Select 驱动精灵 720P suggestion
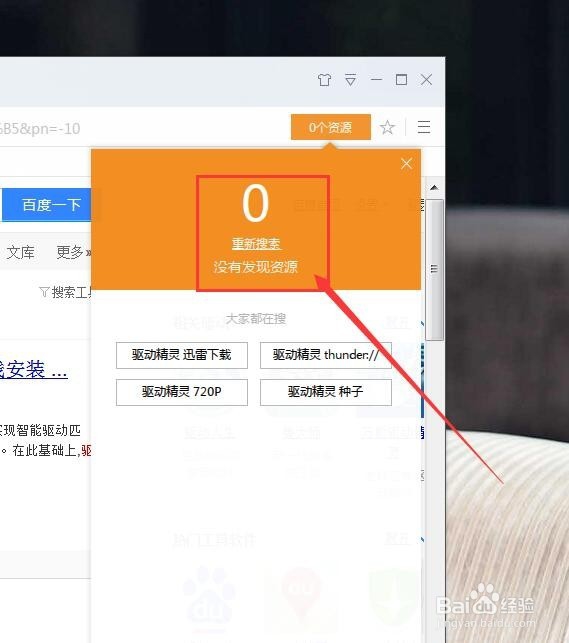This screenshot has width=569, height=643. pyautogui.click(x=182, y=392)
